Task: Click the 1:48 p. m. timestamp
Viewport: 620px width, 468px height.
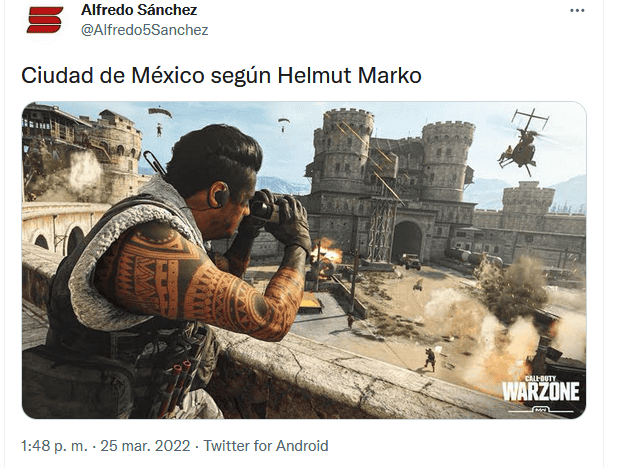Action: (54, 446)
